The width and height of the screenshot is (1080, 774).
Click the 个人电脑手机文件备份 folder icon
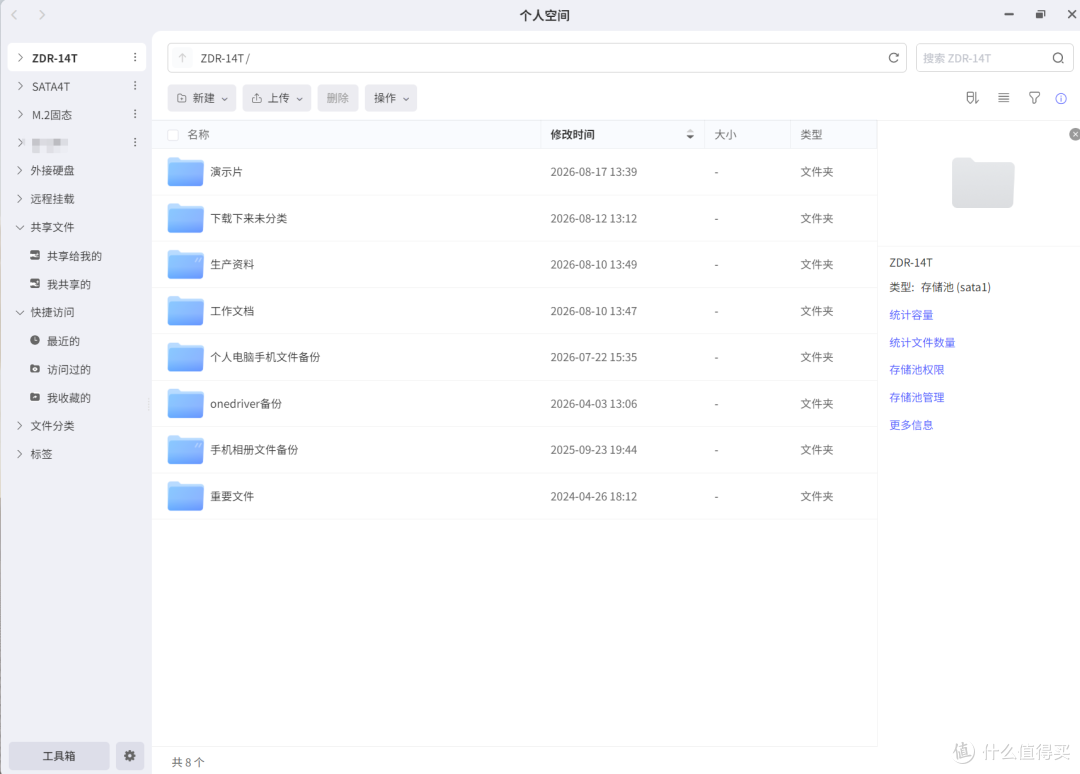[185, 357]
